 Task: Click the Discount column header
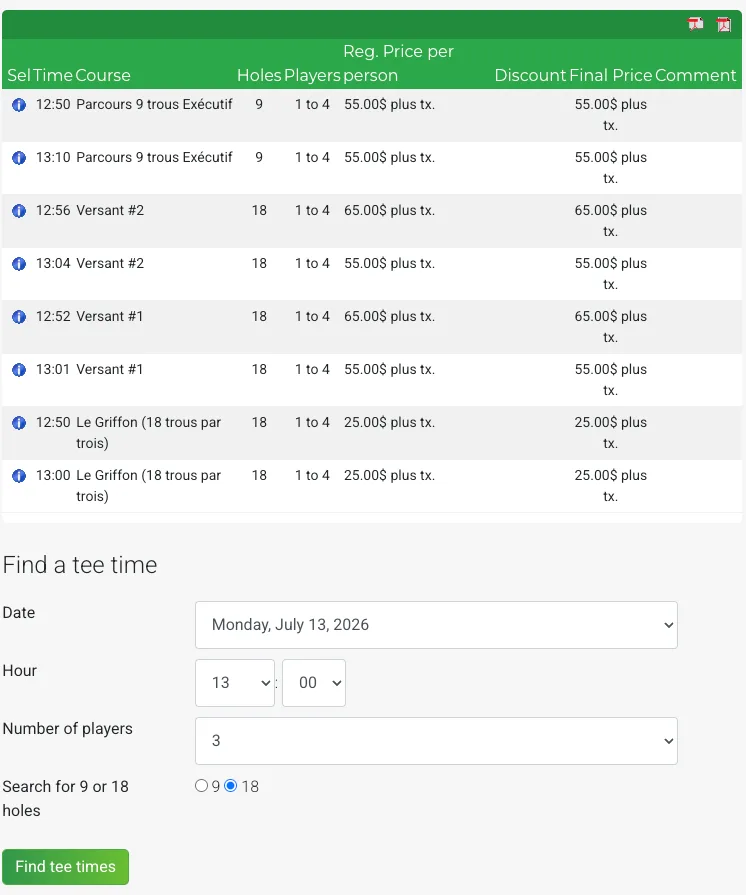530,75
